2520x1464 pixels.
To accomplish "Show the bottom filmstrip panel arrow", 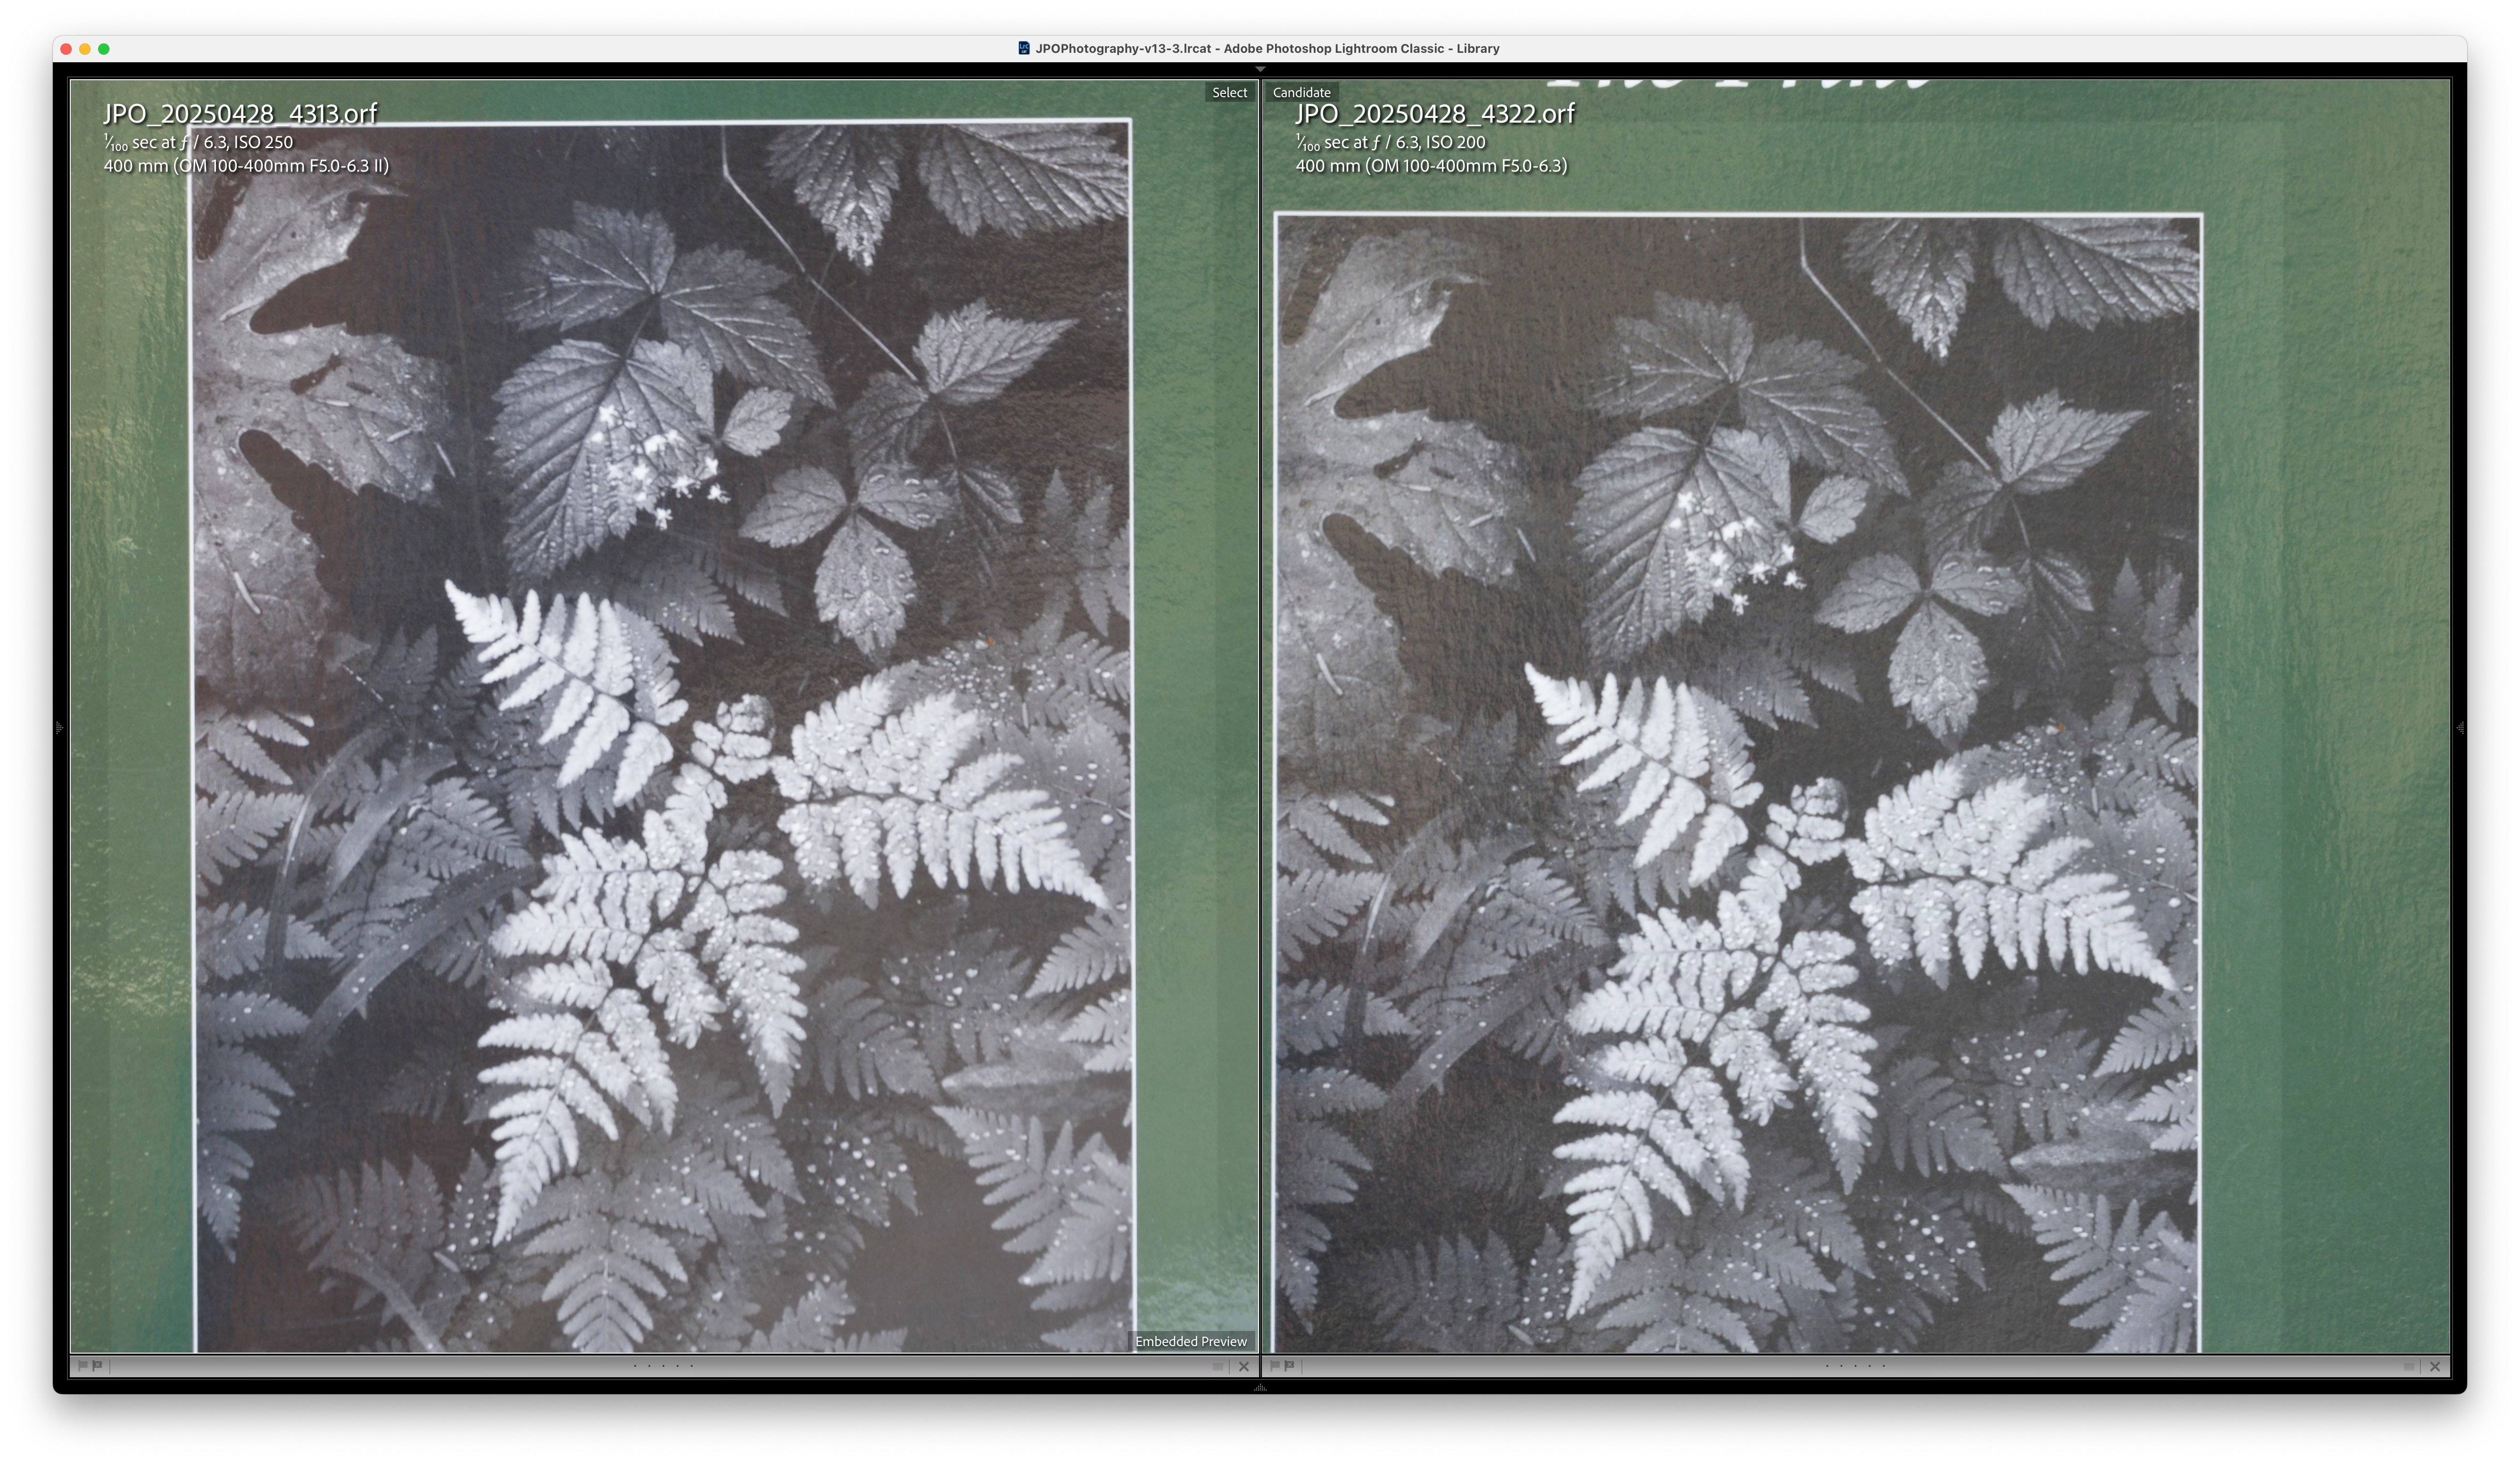I will tap(1260, 1388).
